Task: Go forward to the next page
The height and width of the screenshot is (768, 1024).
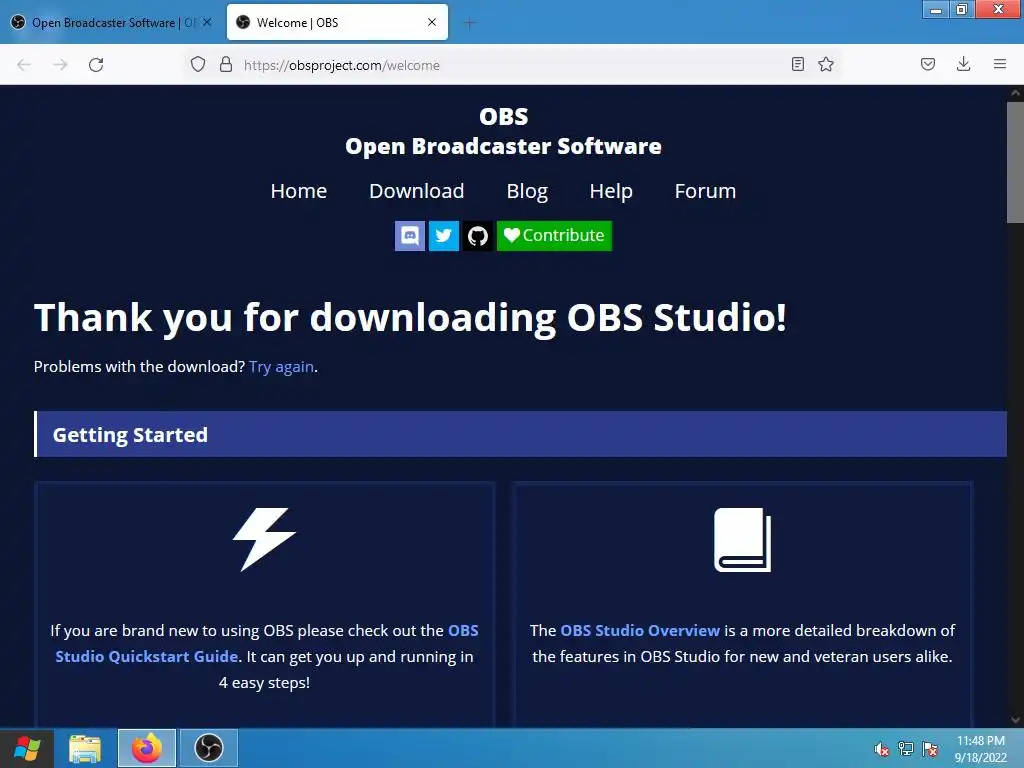Action: pyautogui.click(x=60, y=65)
